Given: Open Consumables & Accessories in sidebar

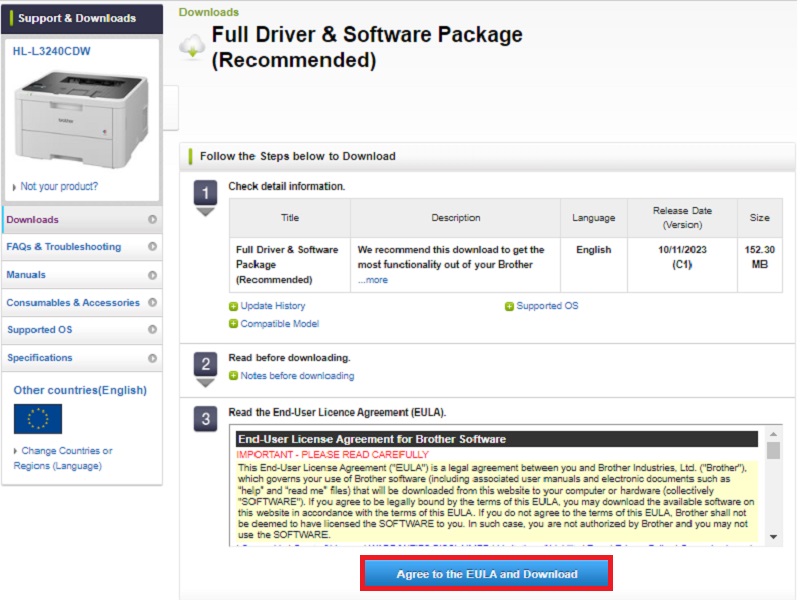Looking at the screenshot, I should coord(73,303).
